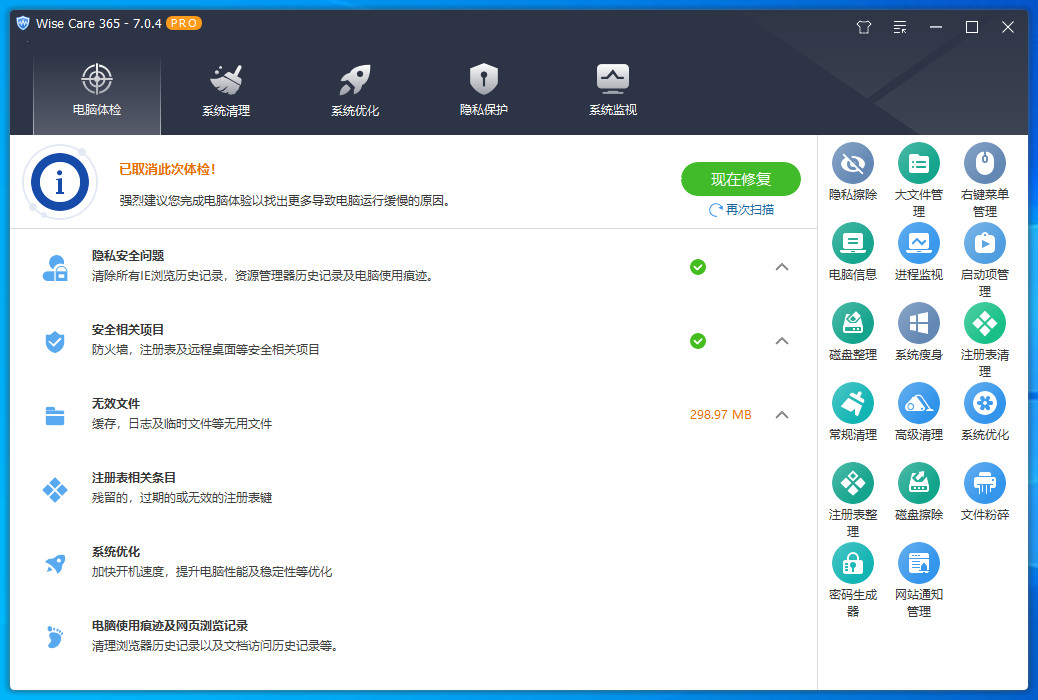Switch to the 电脑体检 tab

point(97,93)
